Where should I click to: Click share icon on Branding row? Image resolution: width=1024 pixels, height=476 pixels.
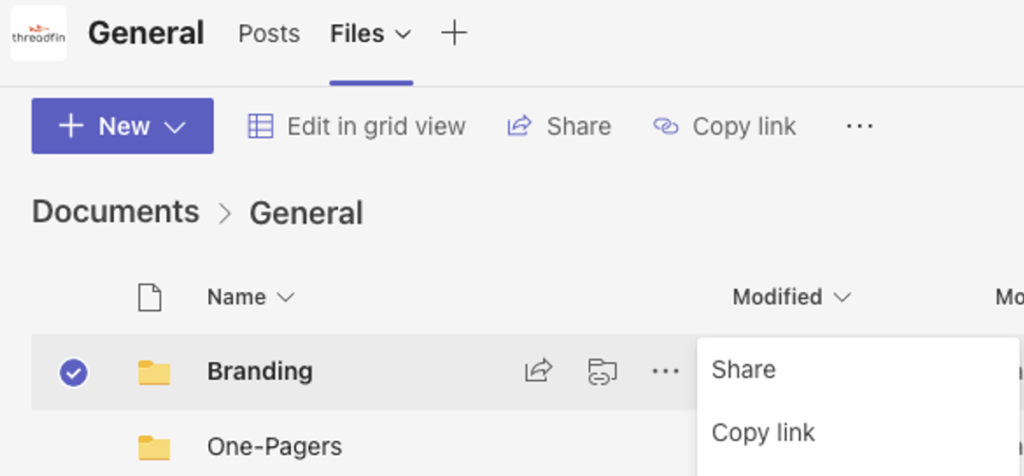[x=539, y=372]
